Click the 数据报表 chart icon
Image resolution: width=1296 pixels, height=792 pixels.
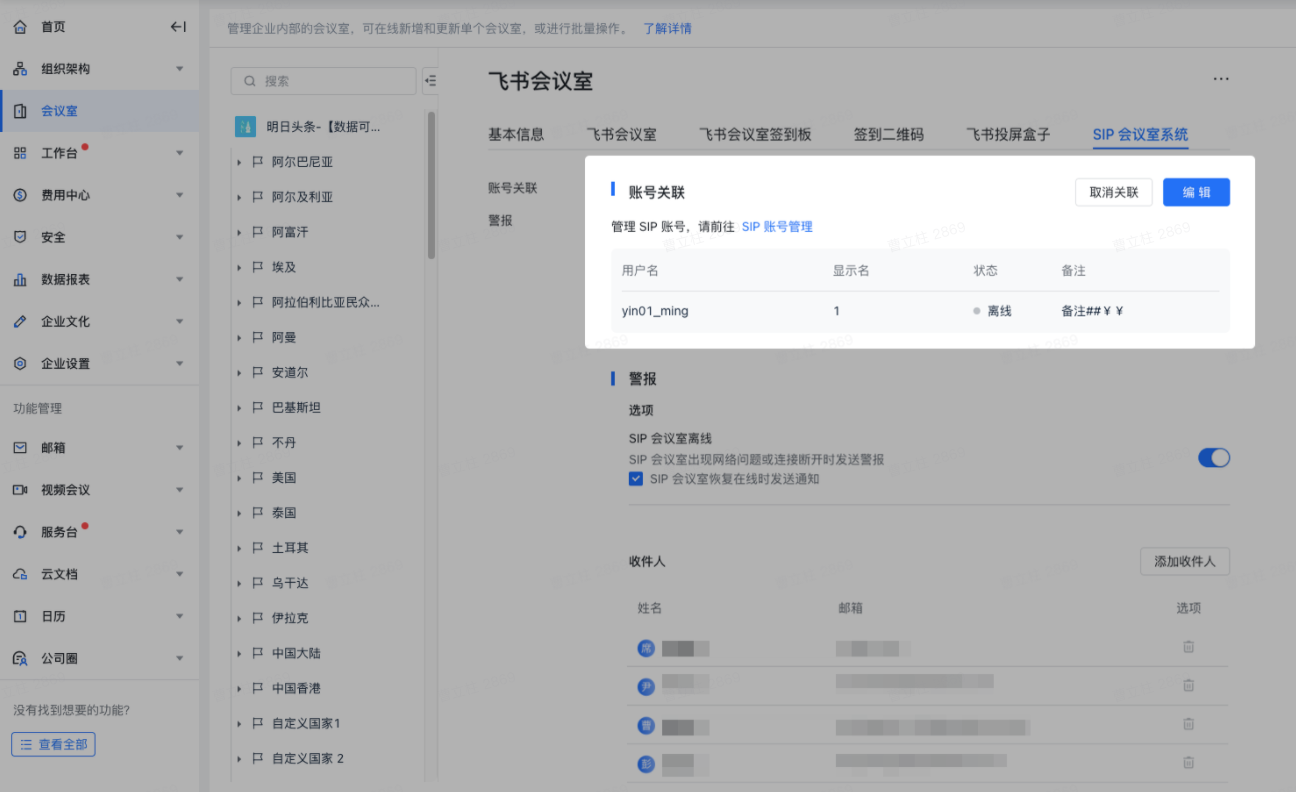click(x=20, y=279)
